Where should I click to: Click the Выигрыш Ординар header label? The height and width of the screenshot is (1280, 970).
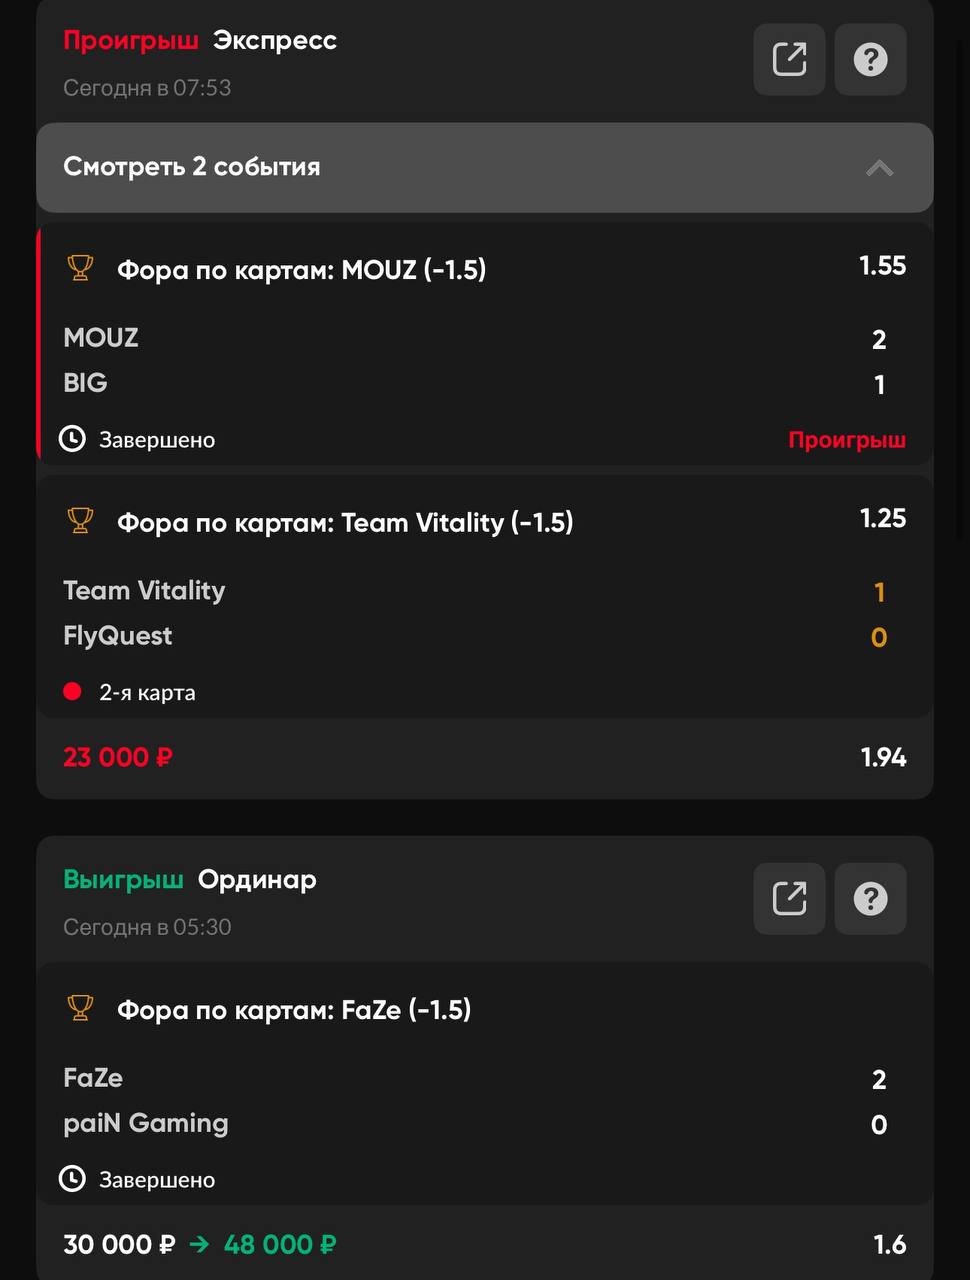point(190,879)
